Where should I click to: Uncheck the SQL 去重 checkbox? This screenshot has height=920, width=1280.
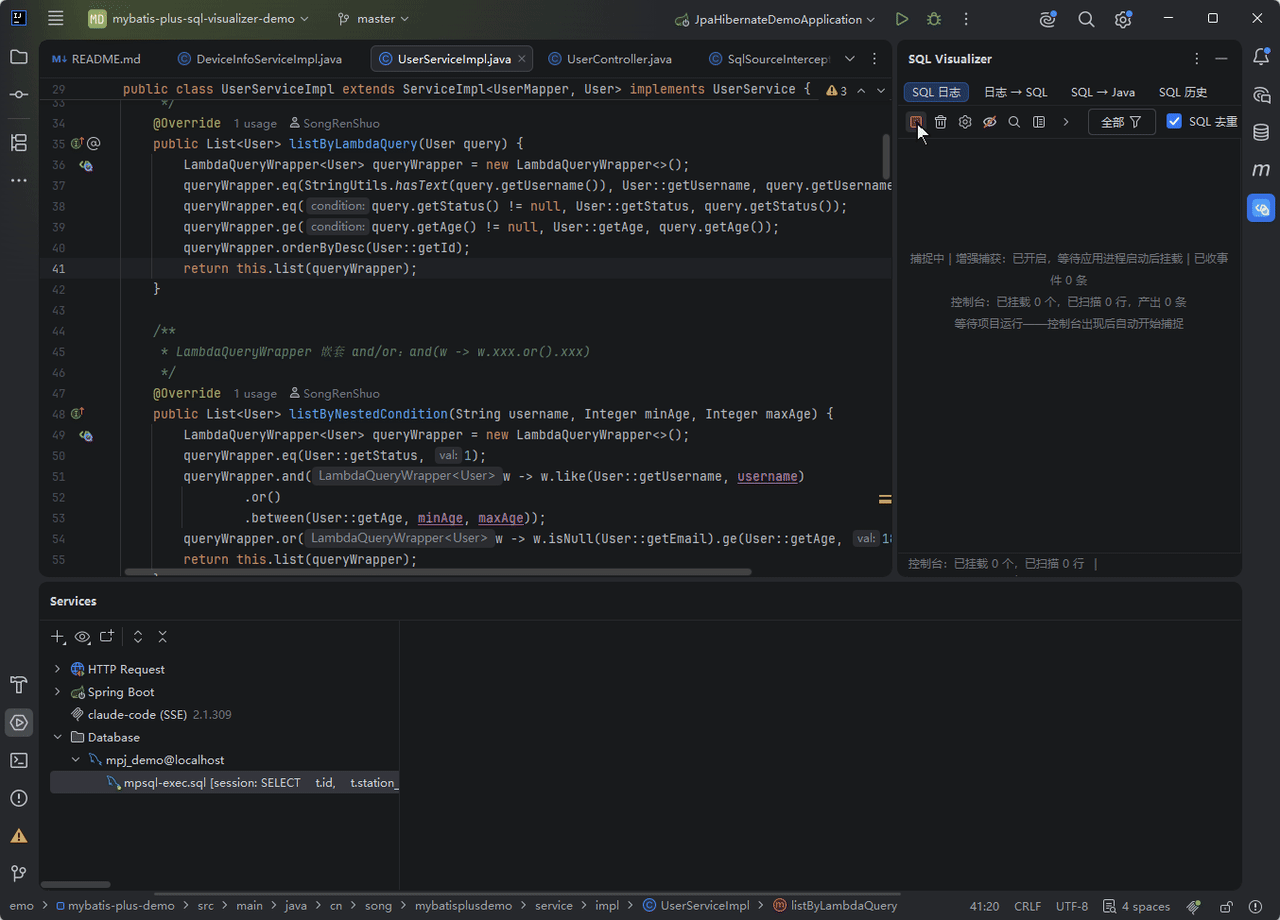pyautogui.click(x=1174, y=122)
